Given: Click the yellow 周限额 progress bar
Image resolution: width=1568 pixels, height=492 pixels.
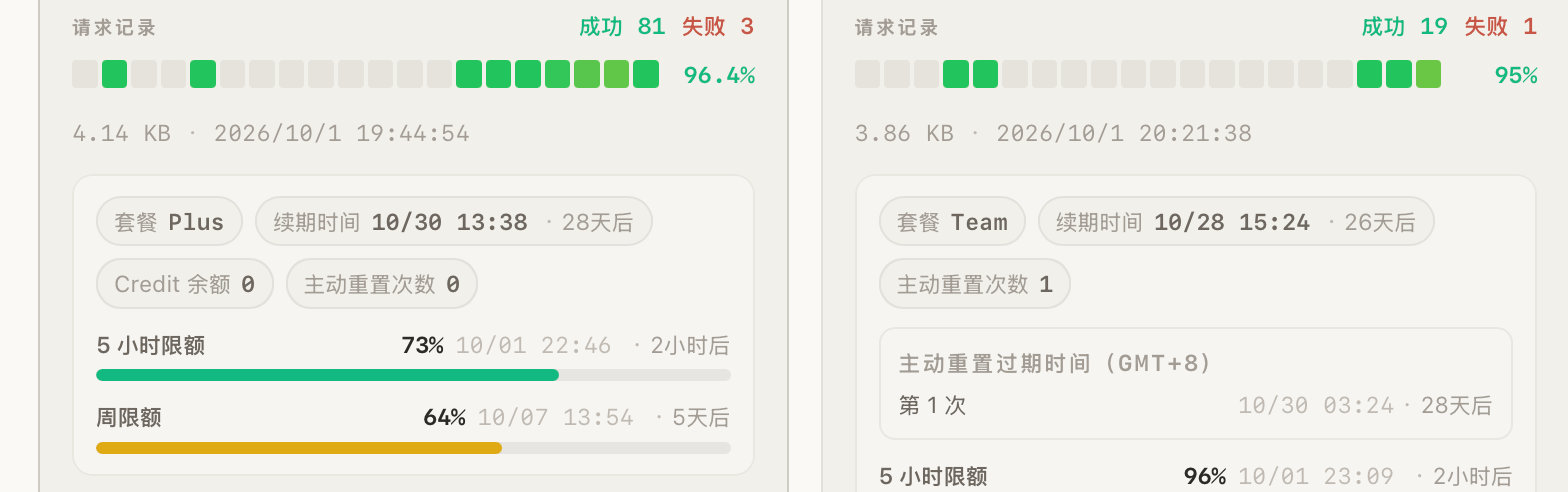Looking at the screenshot, I should pos(413,448).
